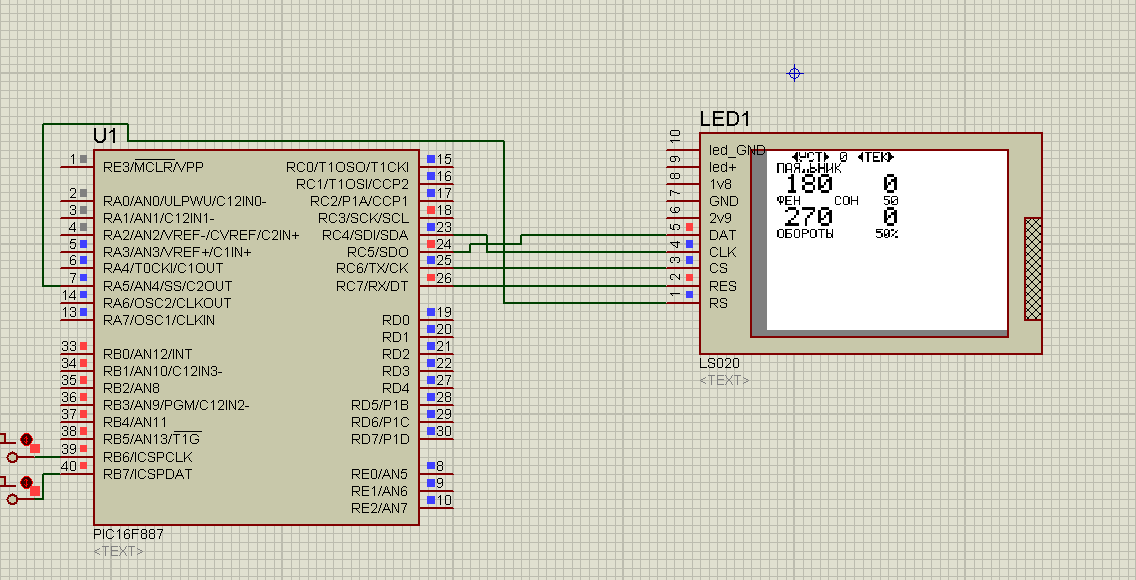Image resolution: width=1136 pixels, height=580 pixels.
Task: Click the blue state square on RS pin
Action: tap(689, 294)
